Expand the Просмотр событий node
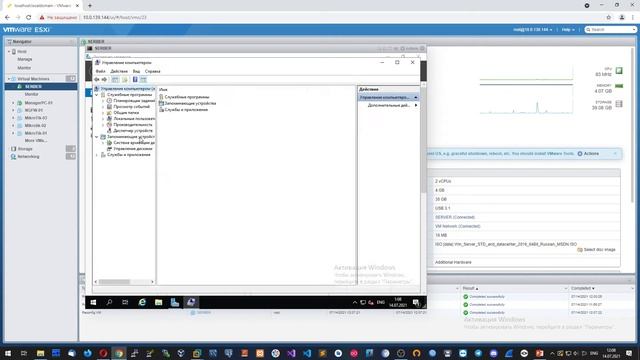 coord(103,107)
